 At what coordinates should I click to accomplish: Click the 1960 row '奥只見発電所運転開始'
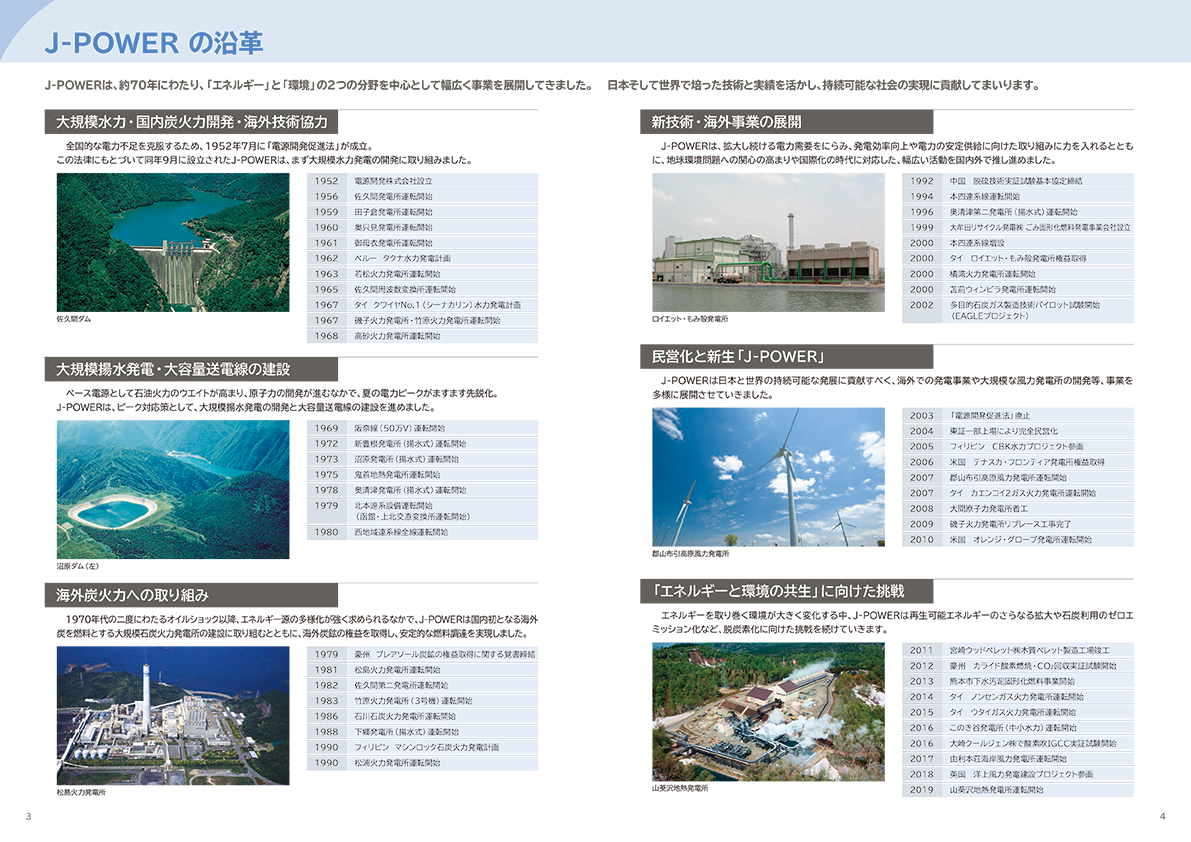(x=422, y=228)
